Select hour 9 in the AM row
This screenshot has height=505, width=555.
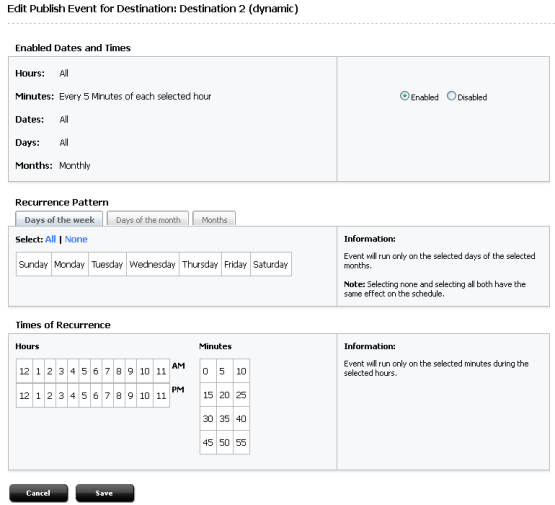point(131,371)
